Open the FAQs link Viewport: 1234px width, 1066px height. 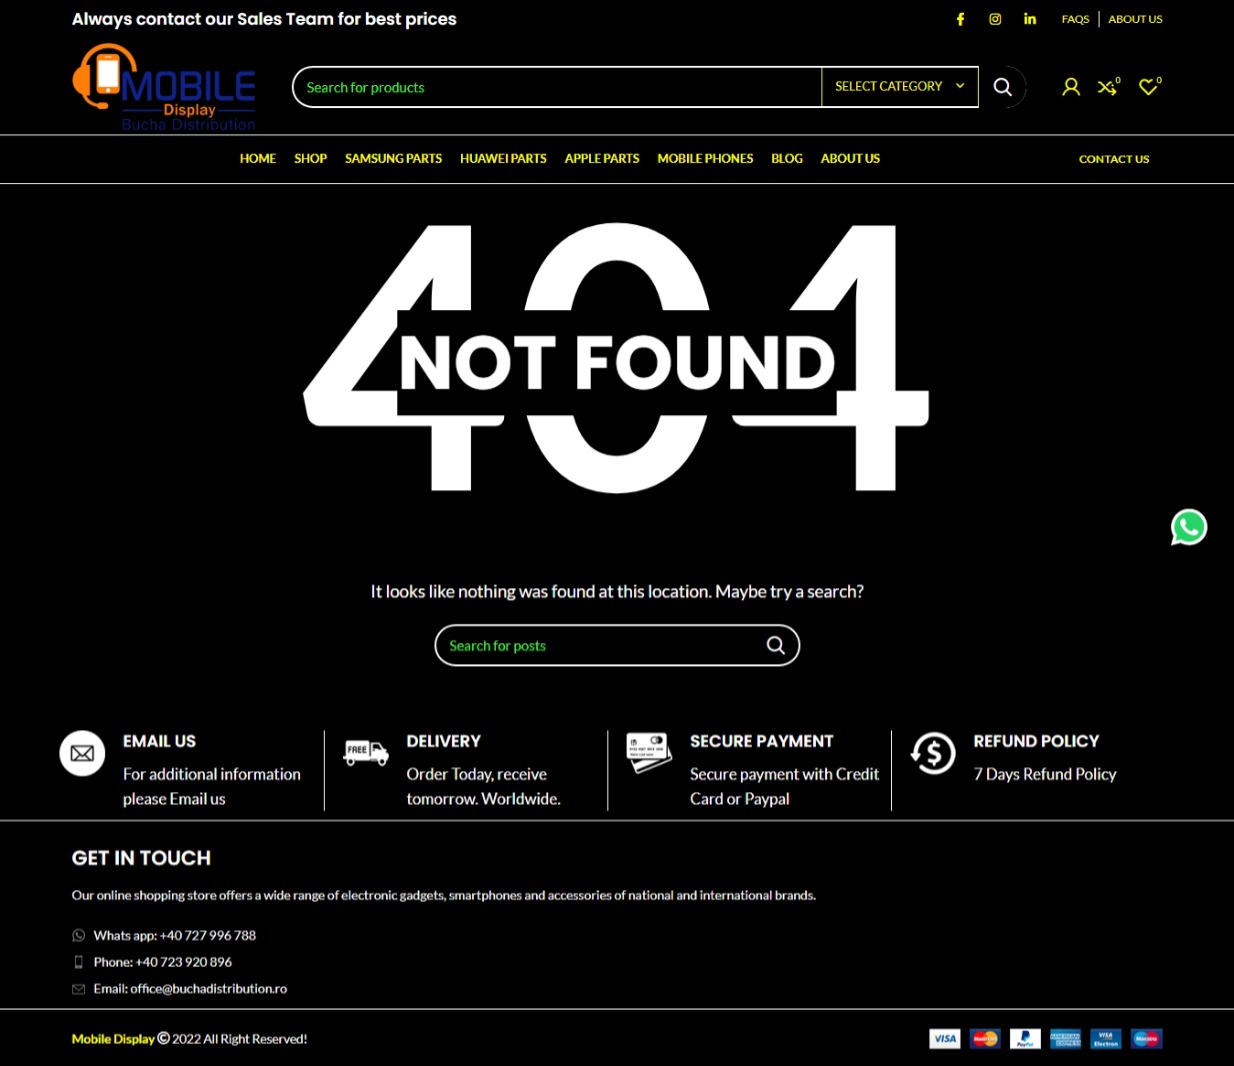1075,19
